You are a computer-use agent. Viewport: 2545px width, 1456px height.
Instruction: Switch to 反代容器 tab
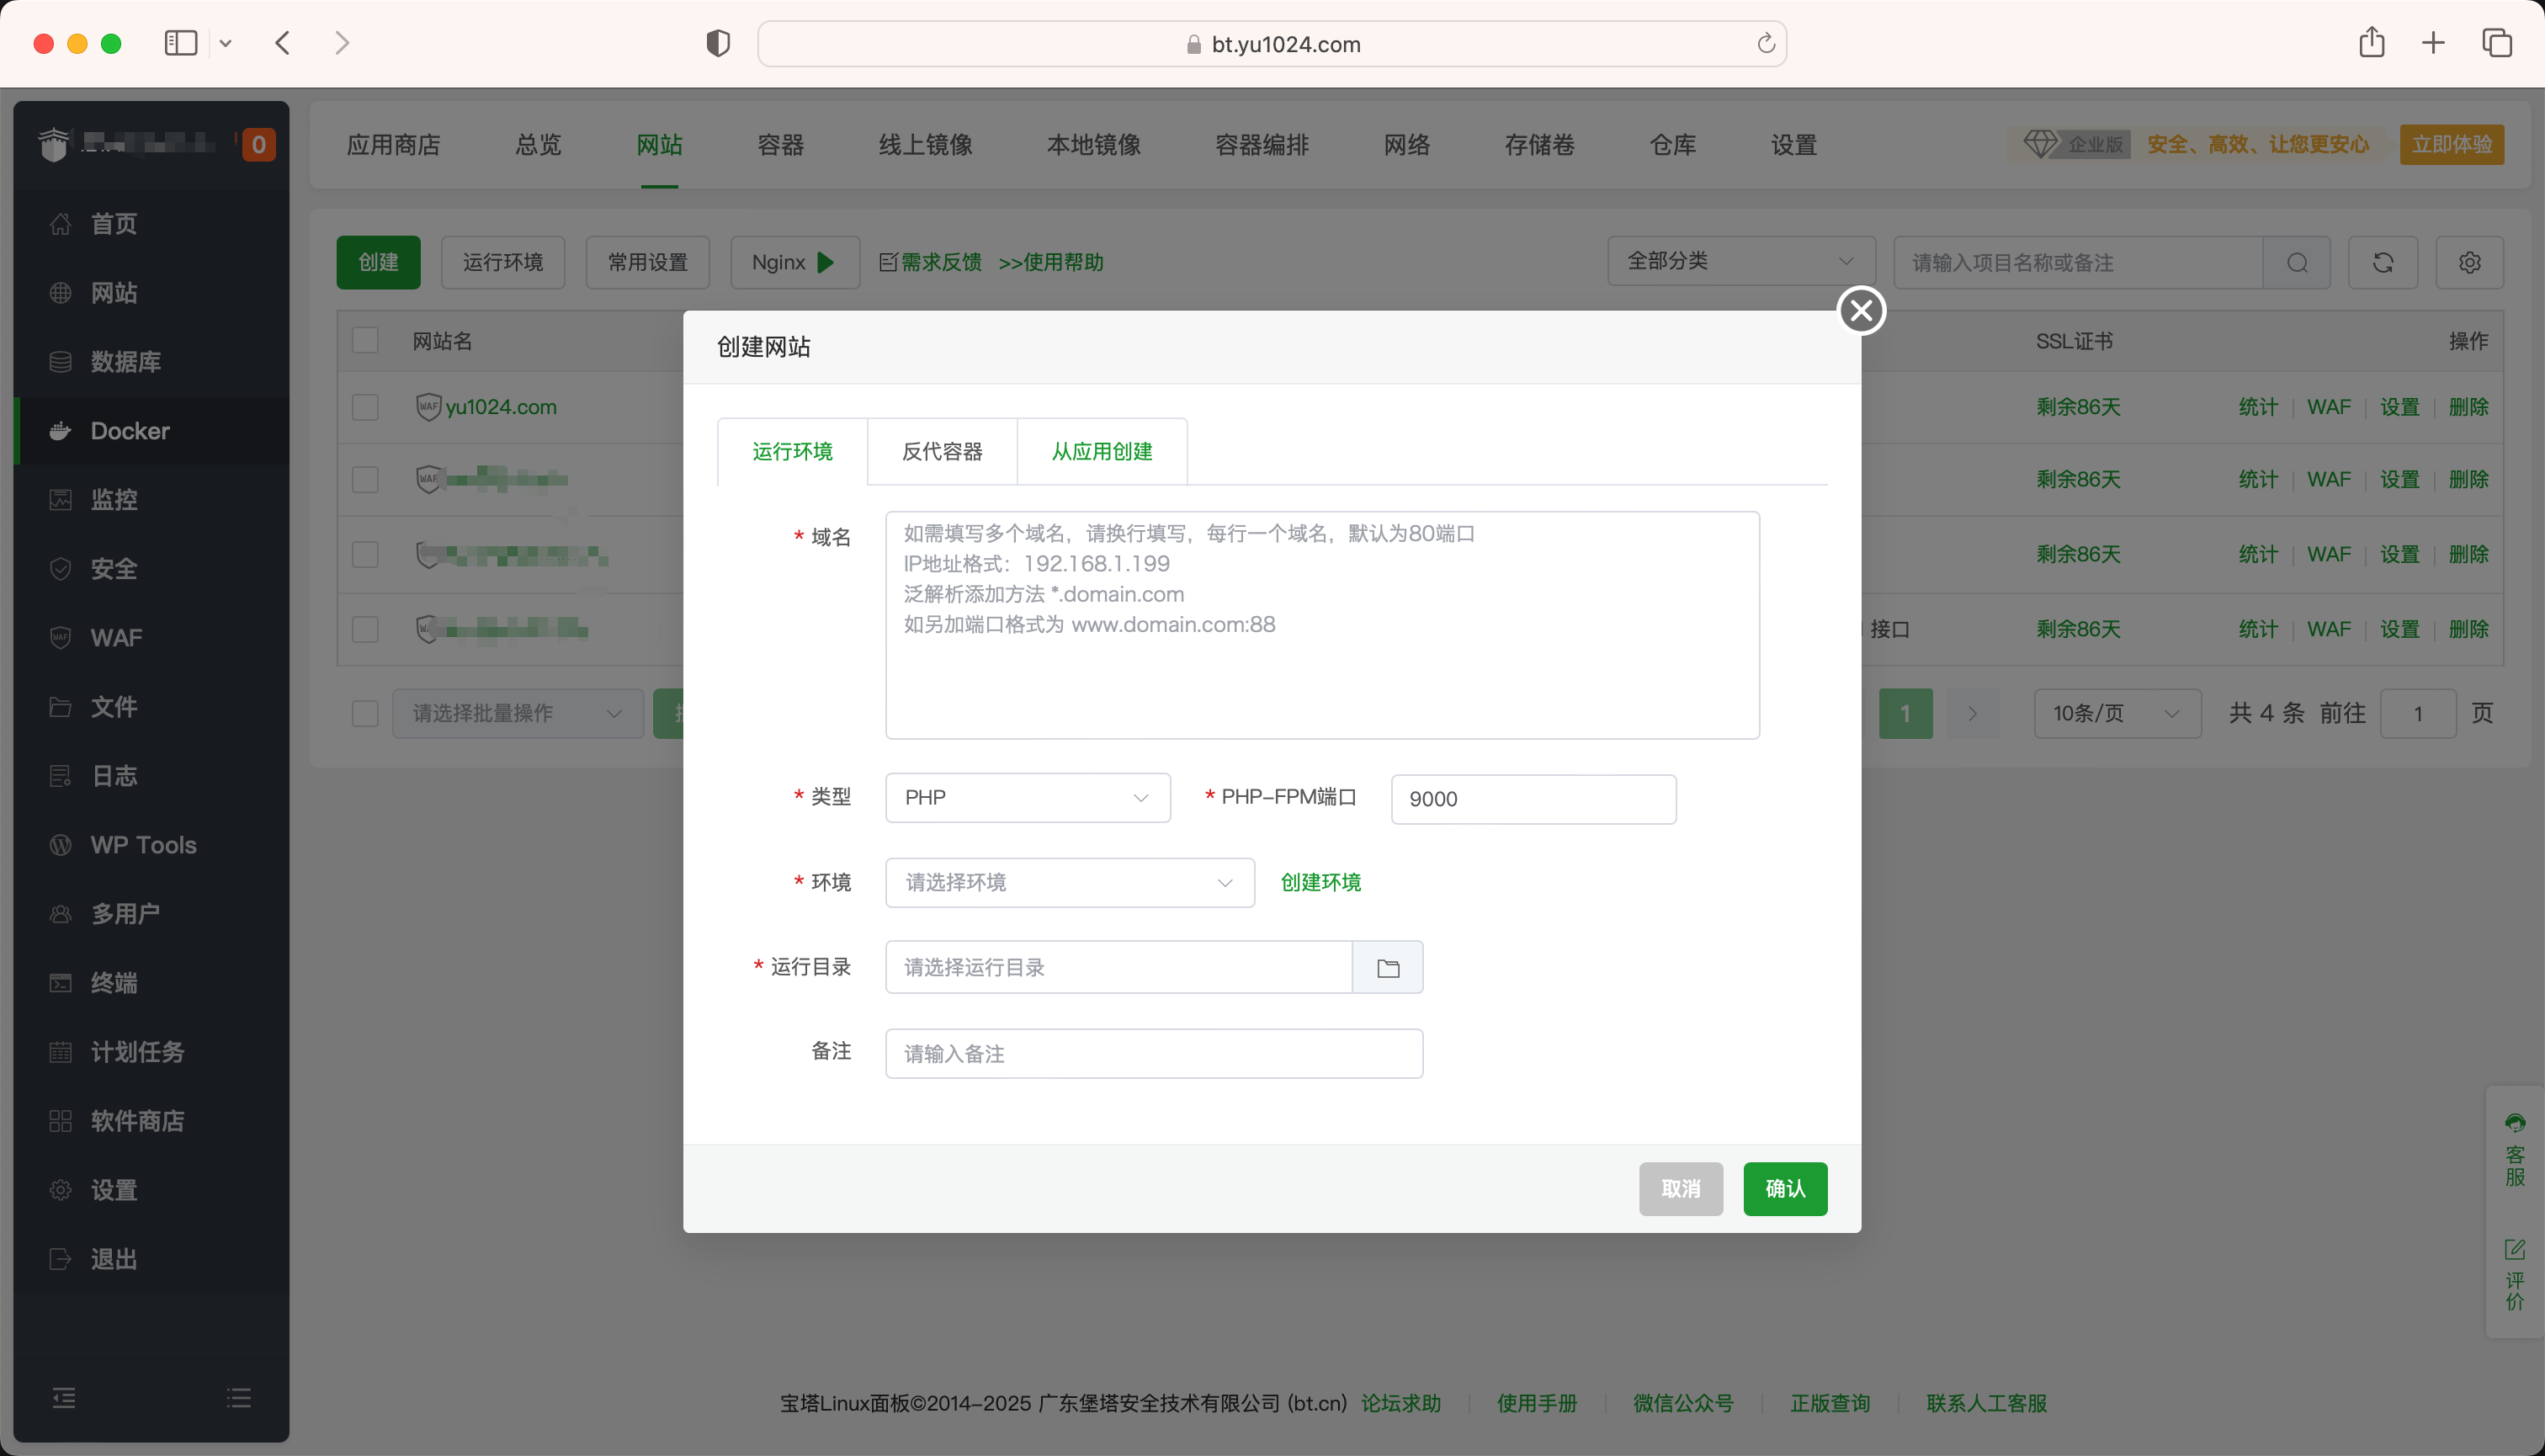click(942, 451)
